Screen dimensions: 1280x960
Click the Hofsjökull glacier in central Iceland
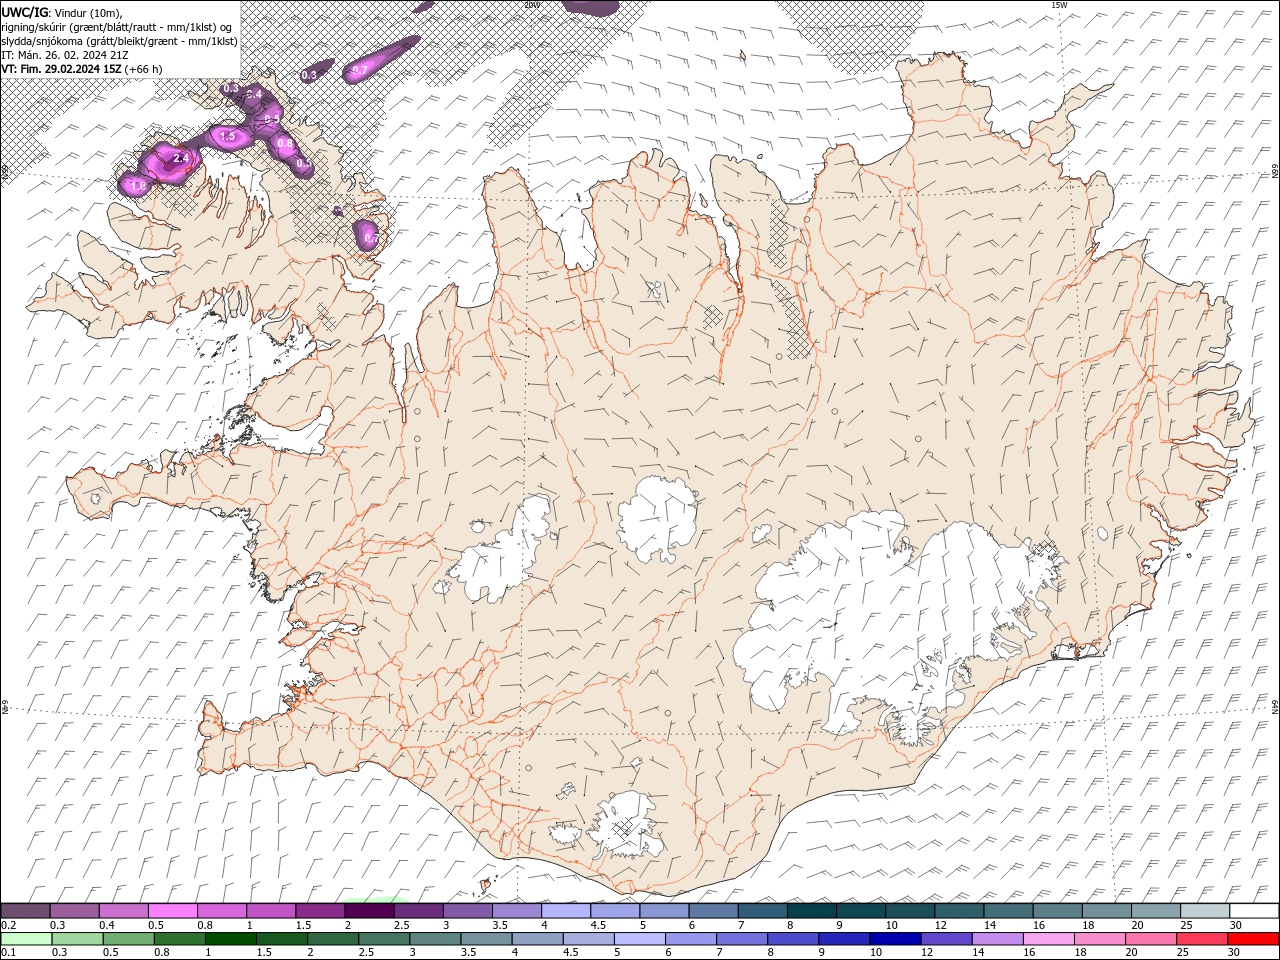pos(658,518)
